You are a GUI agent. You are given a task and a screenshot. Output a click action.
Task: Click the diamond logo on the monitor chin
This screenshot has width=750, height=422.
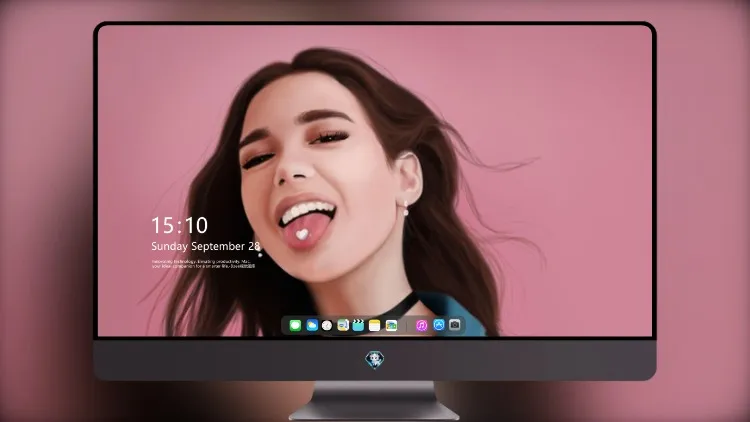pyautogui.click(x=375, y=359)
